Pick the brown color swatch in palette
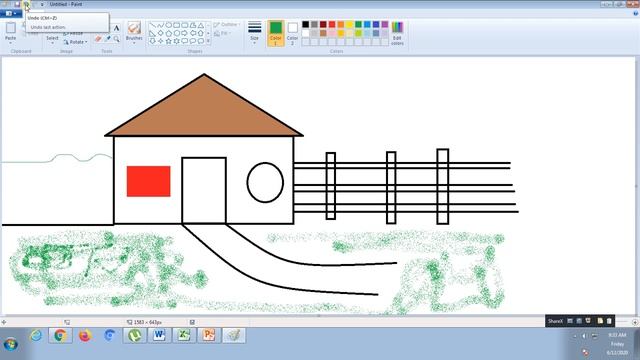Image resolution: width=640 pixels, height=360 pixels. click(323, 33)
